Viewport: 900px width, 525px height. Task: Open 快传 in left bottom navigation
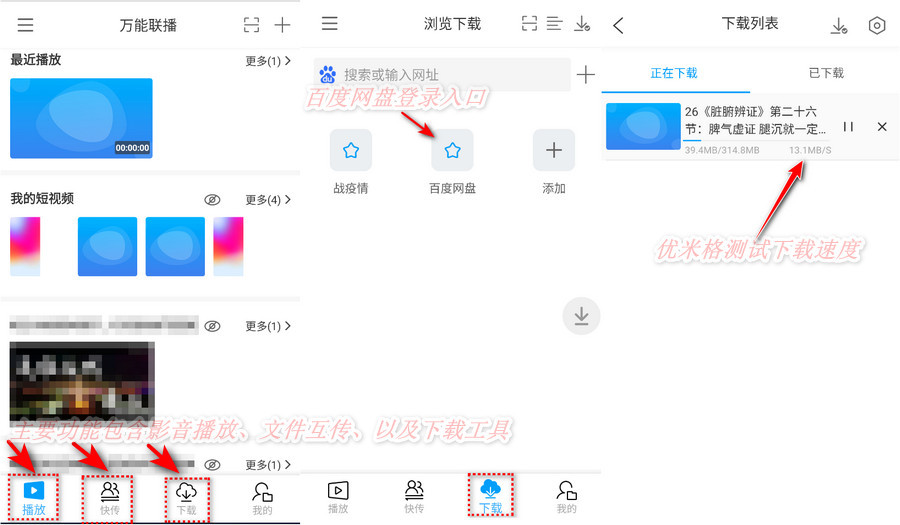coord(110,497)
